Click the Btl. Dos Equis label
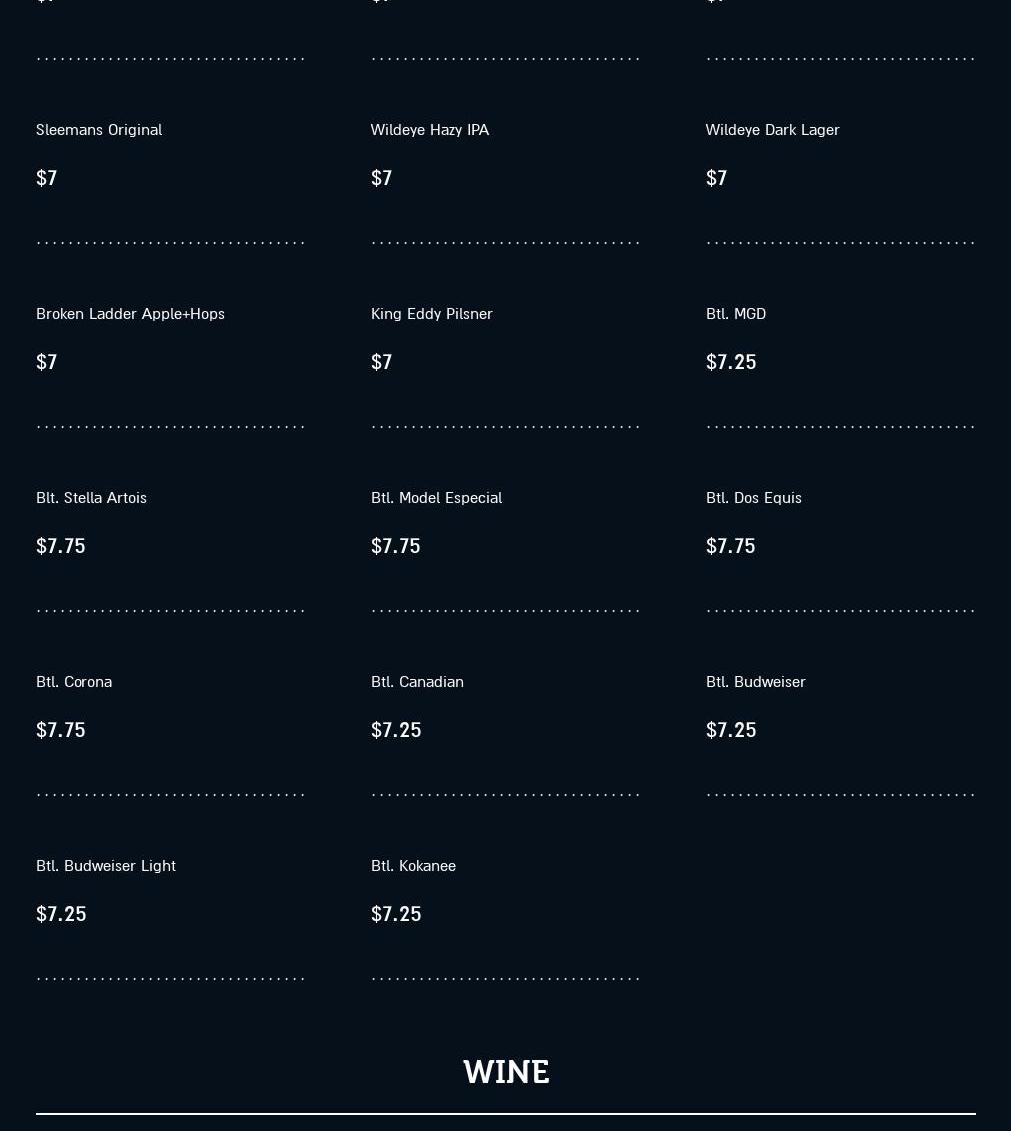 click(x=754, y=498)
